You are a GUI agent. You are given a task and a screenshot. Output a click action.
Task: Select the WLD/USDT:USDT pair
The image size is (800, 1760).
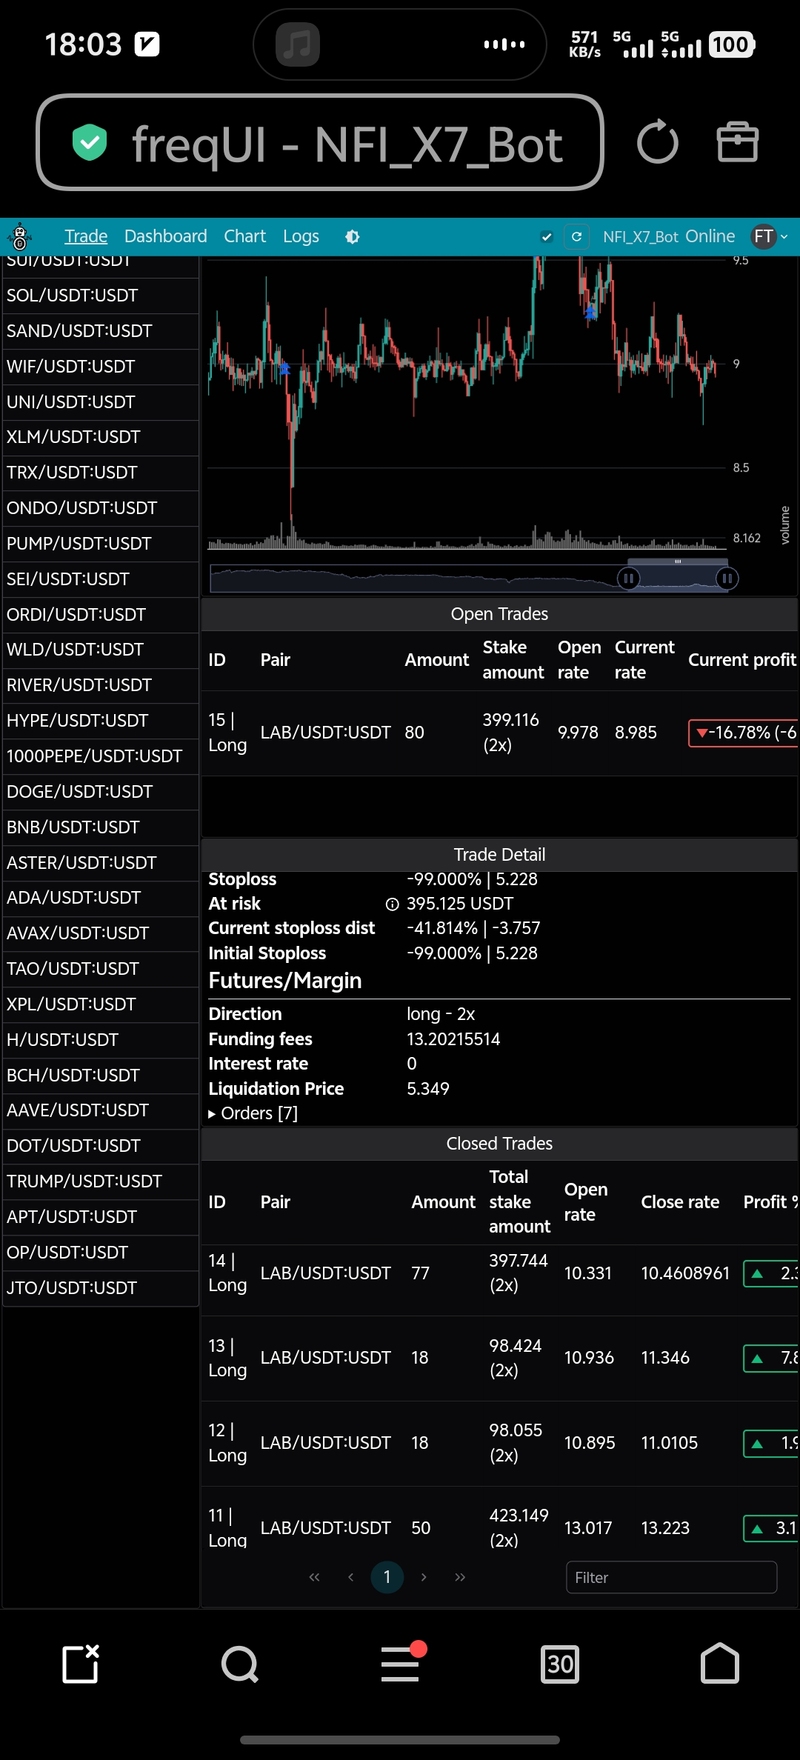[x=100, y=650]
